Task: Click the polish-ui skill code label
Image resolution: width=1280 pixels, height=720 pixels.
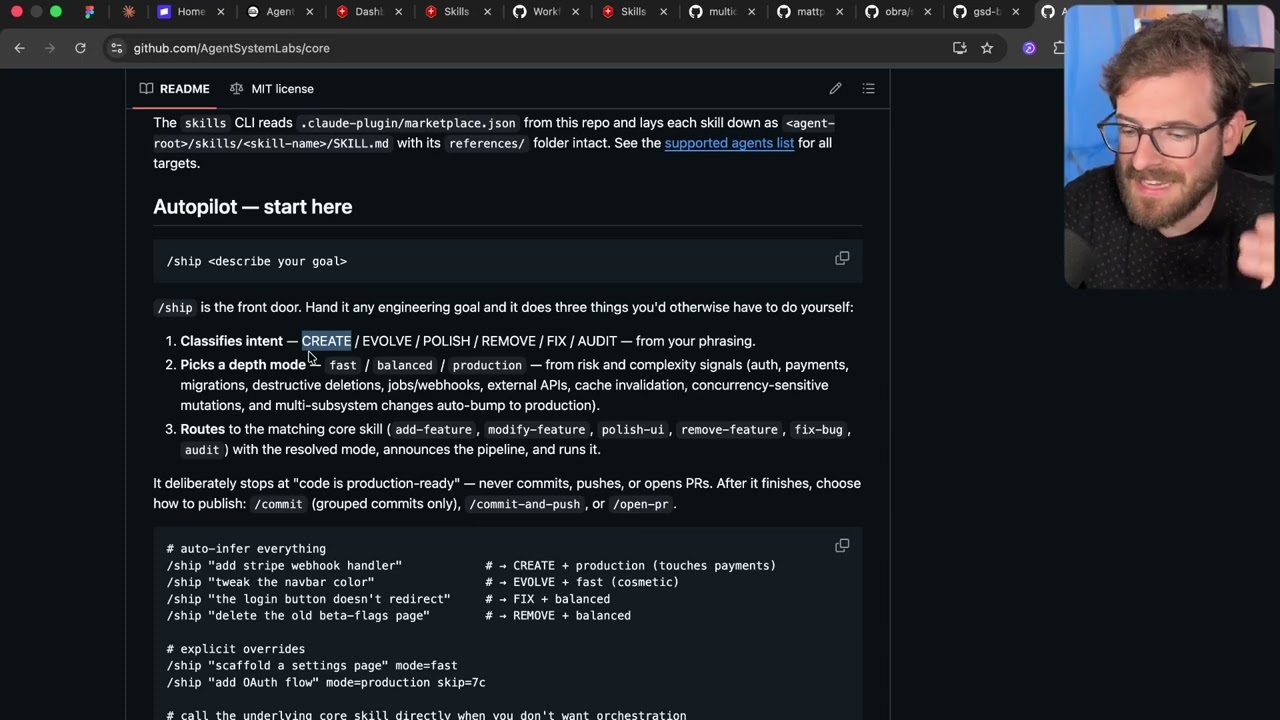Action: tap(633, 430)
